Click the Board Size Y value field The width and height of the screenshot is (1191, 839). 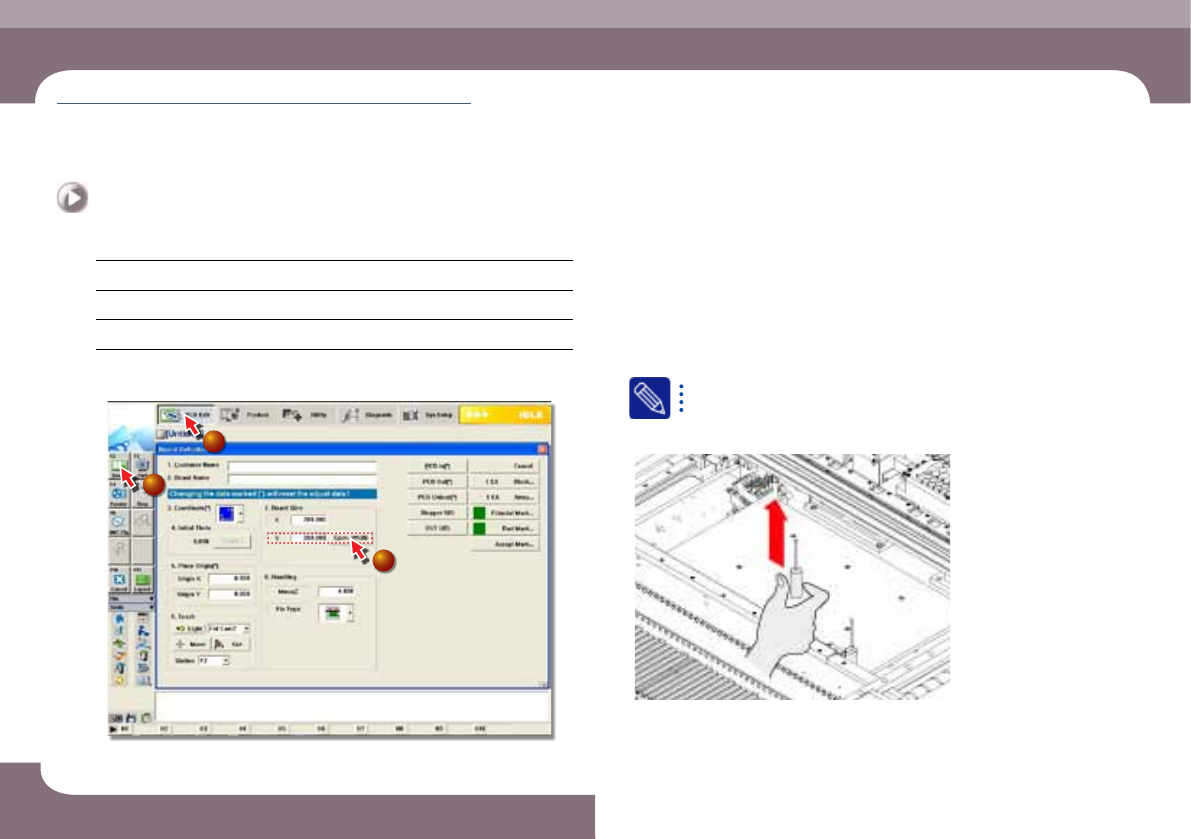309,538
